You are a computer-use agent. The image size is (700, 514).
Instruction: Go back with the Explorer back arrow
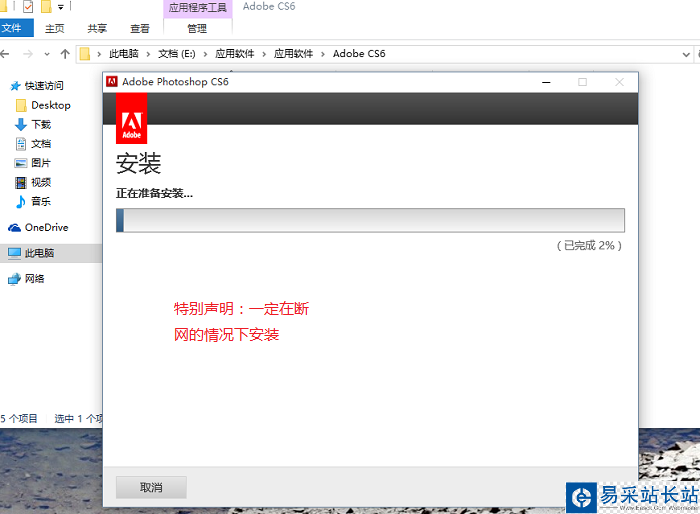click(5, 54)
